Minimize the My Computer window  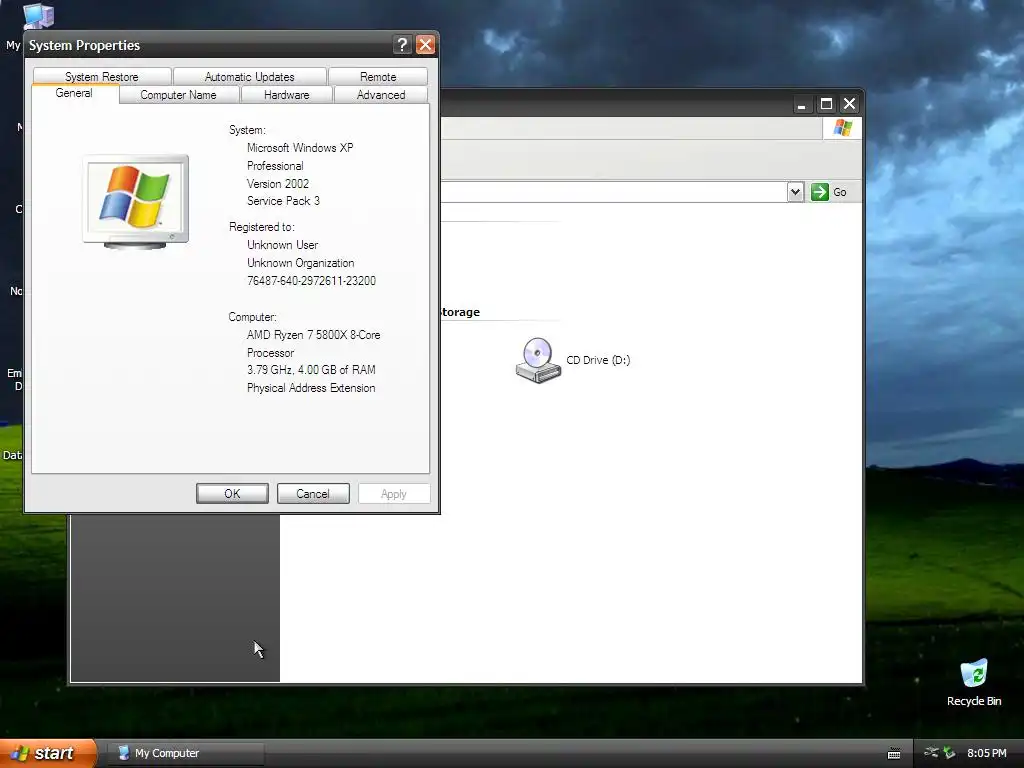click(x=802, y=104)
